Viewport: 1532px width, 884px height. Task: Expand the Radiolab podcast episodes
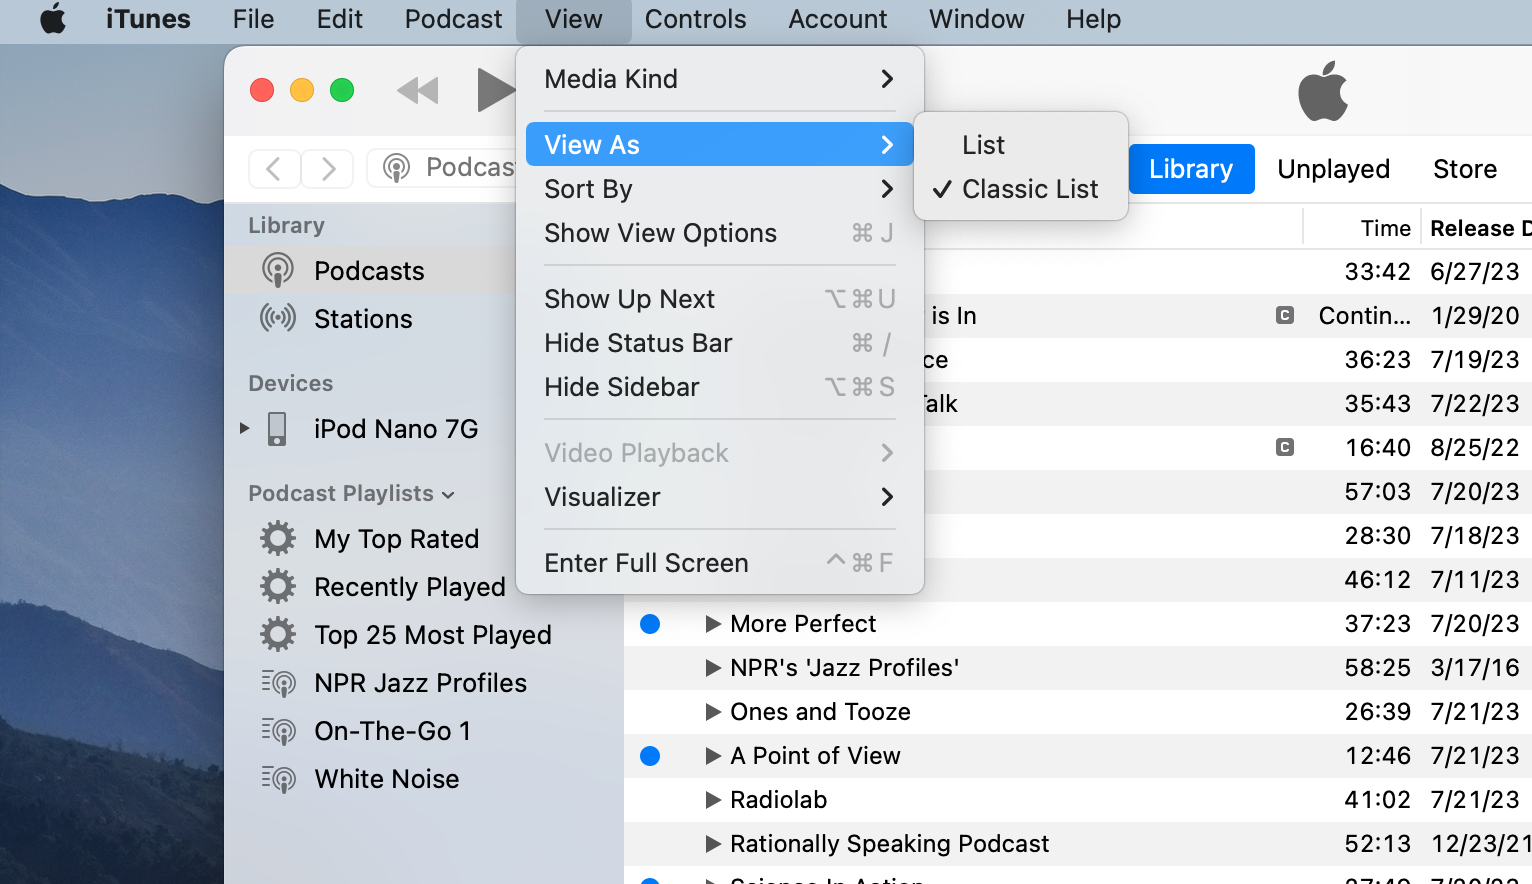713,800
